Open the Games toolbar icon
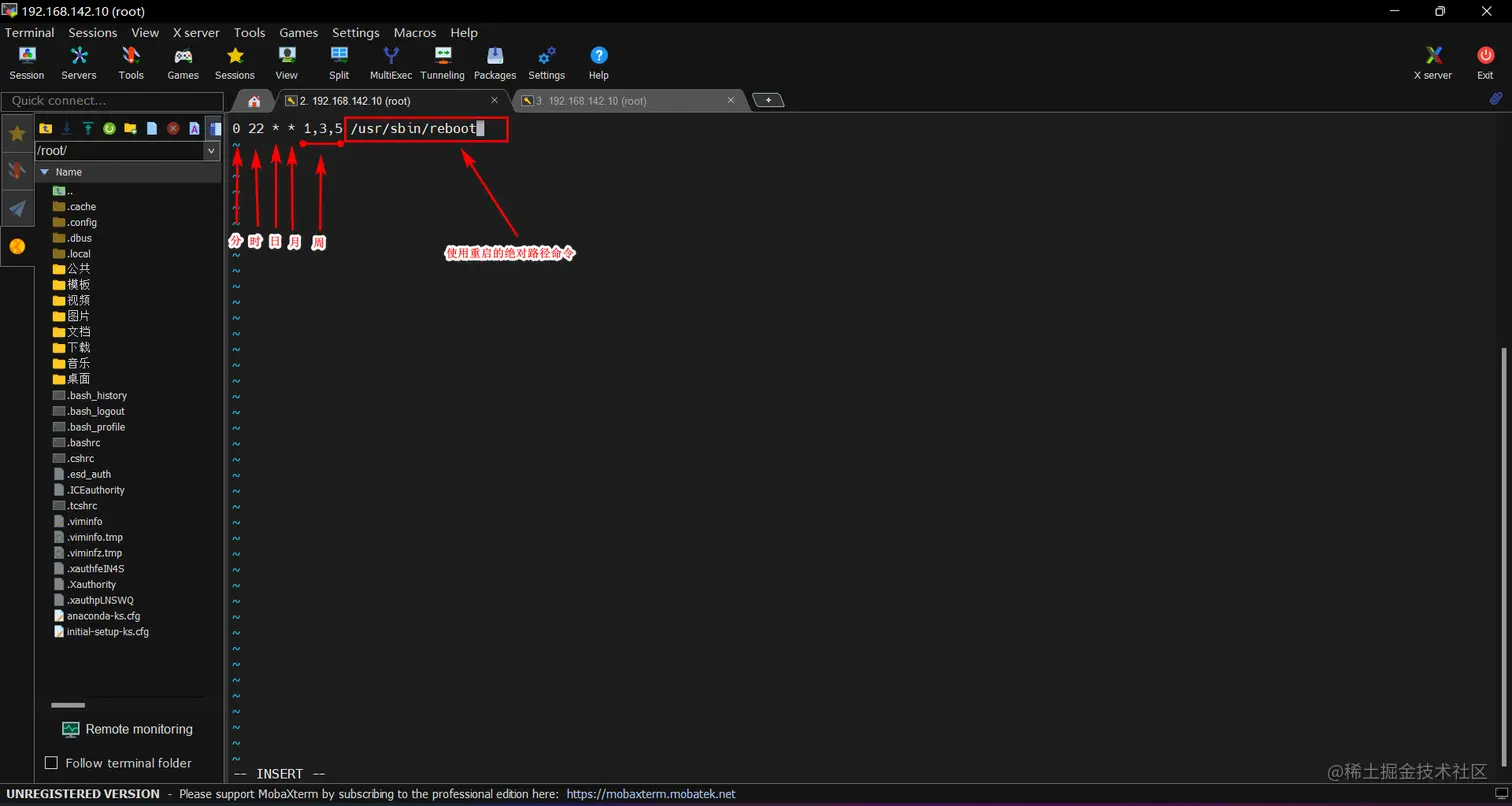The image size is (1512, 806). [x=183, y=62]
